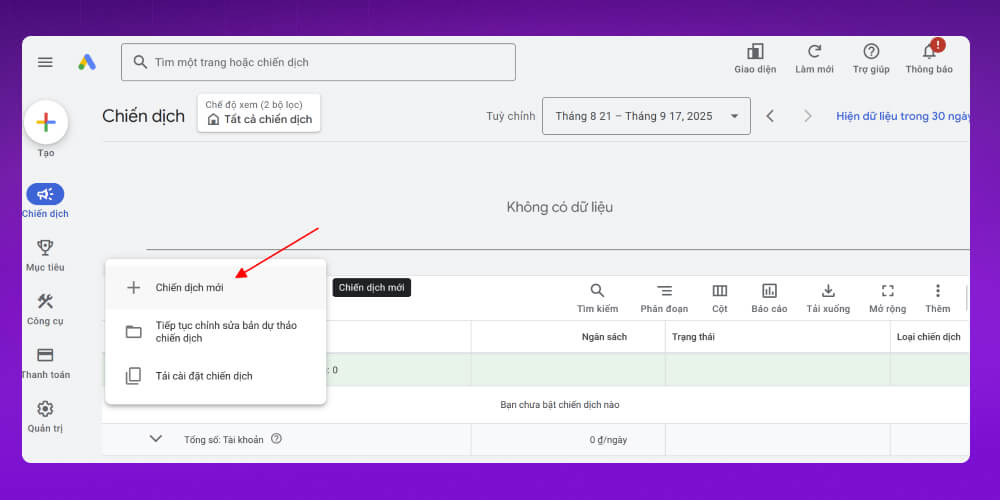Open the hamburger main menu
The width and height of the screenshot is (1000, 500).
(45, 62)
